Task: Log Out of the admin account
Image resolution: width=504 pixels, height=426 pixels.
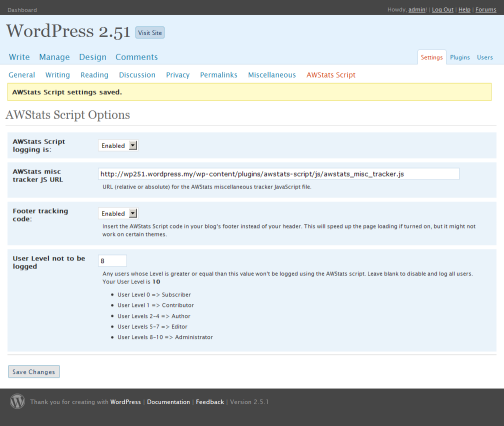Action: tap(442, 10)
